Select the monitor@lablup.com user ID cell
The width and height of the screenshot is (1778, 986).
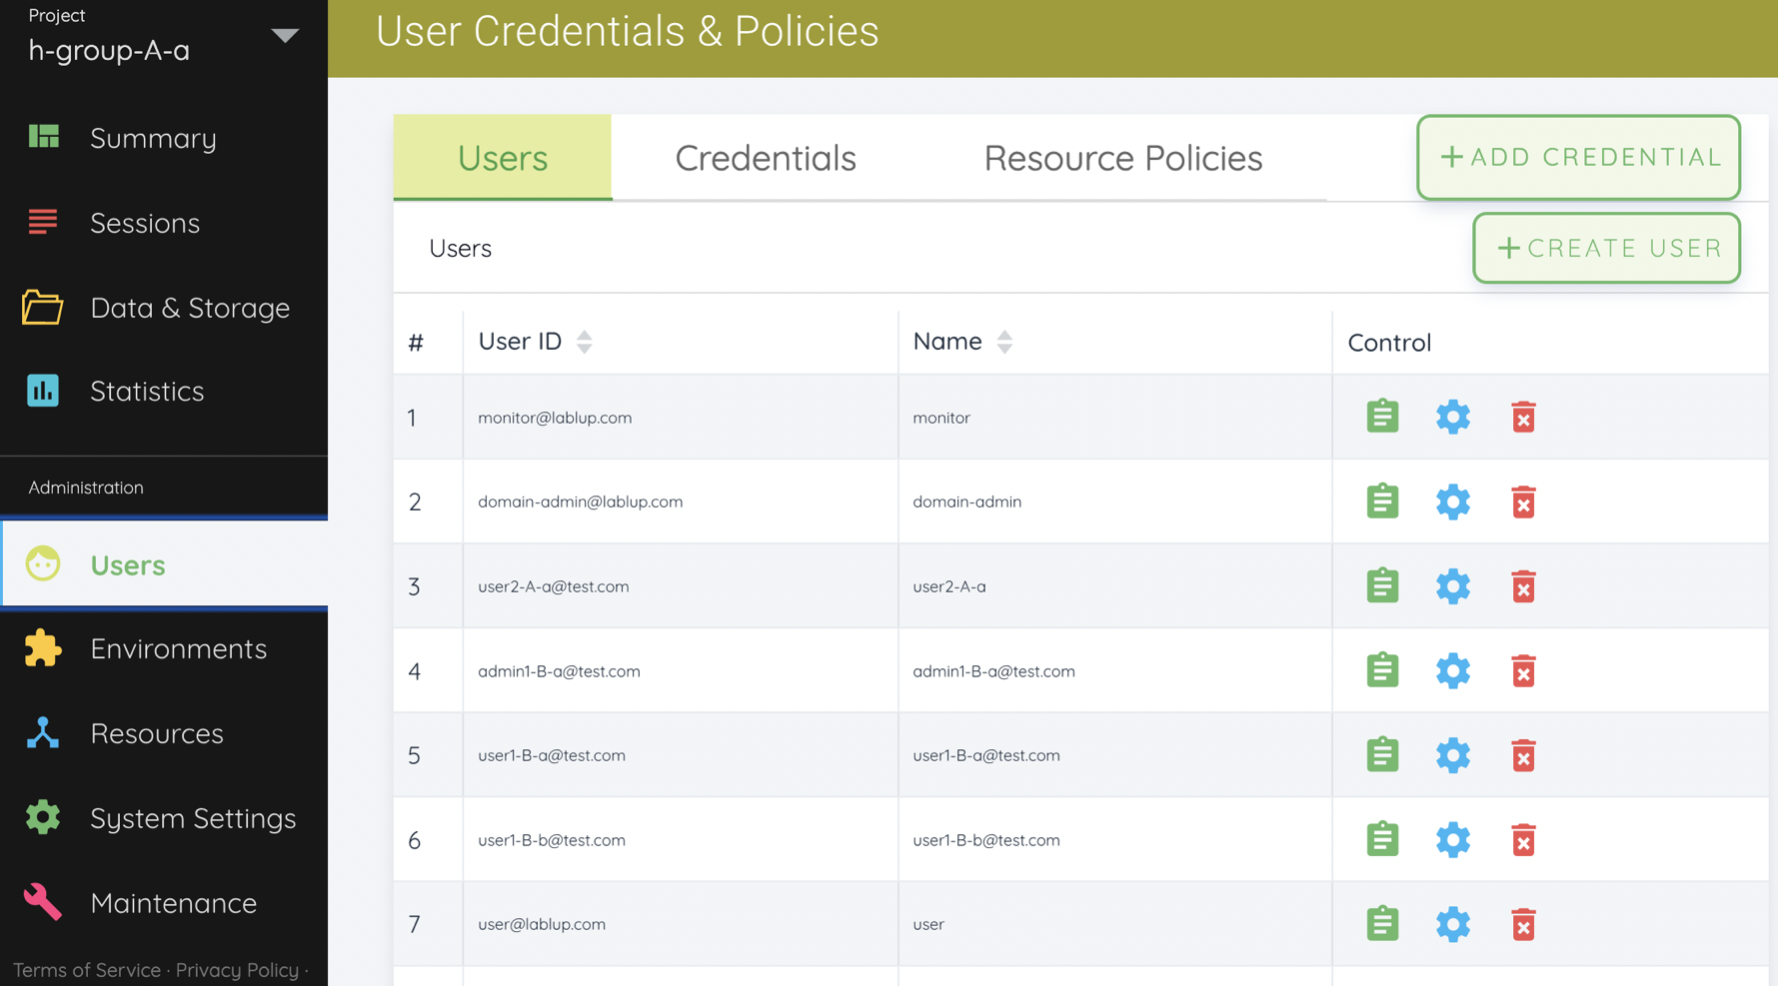[680, 417]
